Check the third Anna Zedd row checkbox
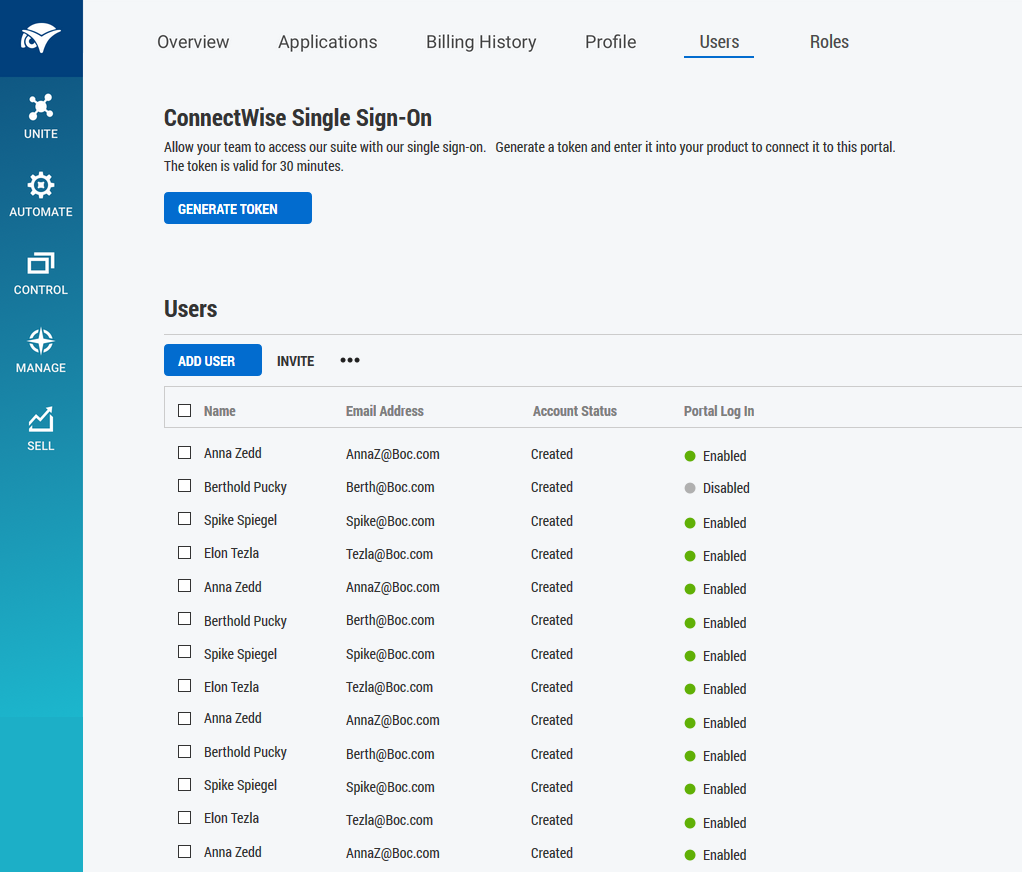1022x872 pixels. click(184, 718)
